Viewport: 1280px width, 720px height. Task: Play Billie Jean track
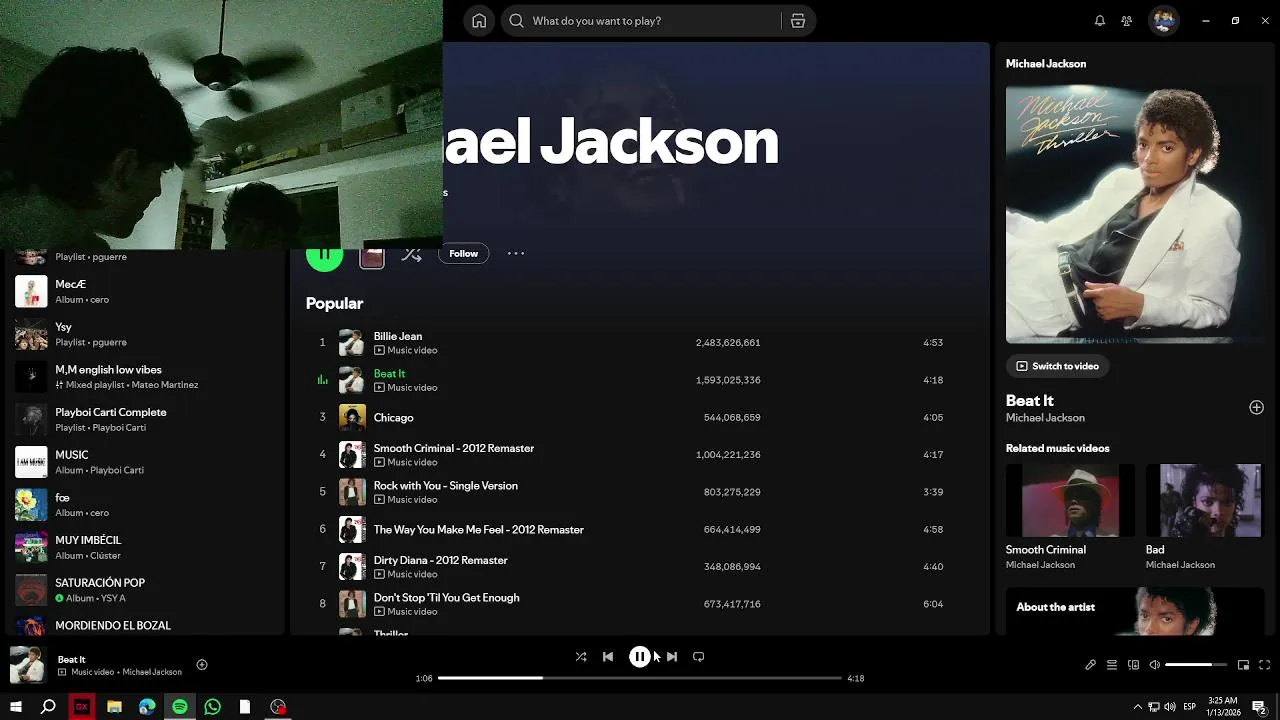tap(640, 342)
